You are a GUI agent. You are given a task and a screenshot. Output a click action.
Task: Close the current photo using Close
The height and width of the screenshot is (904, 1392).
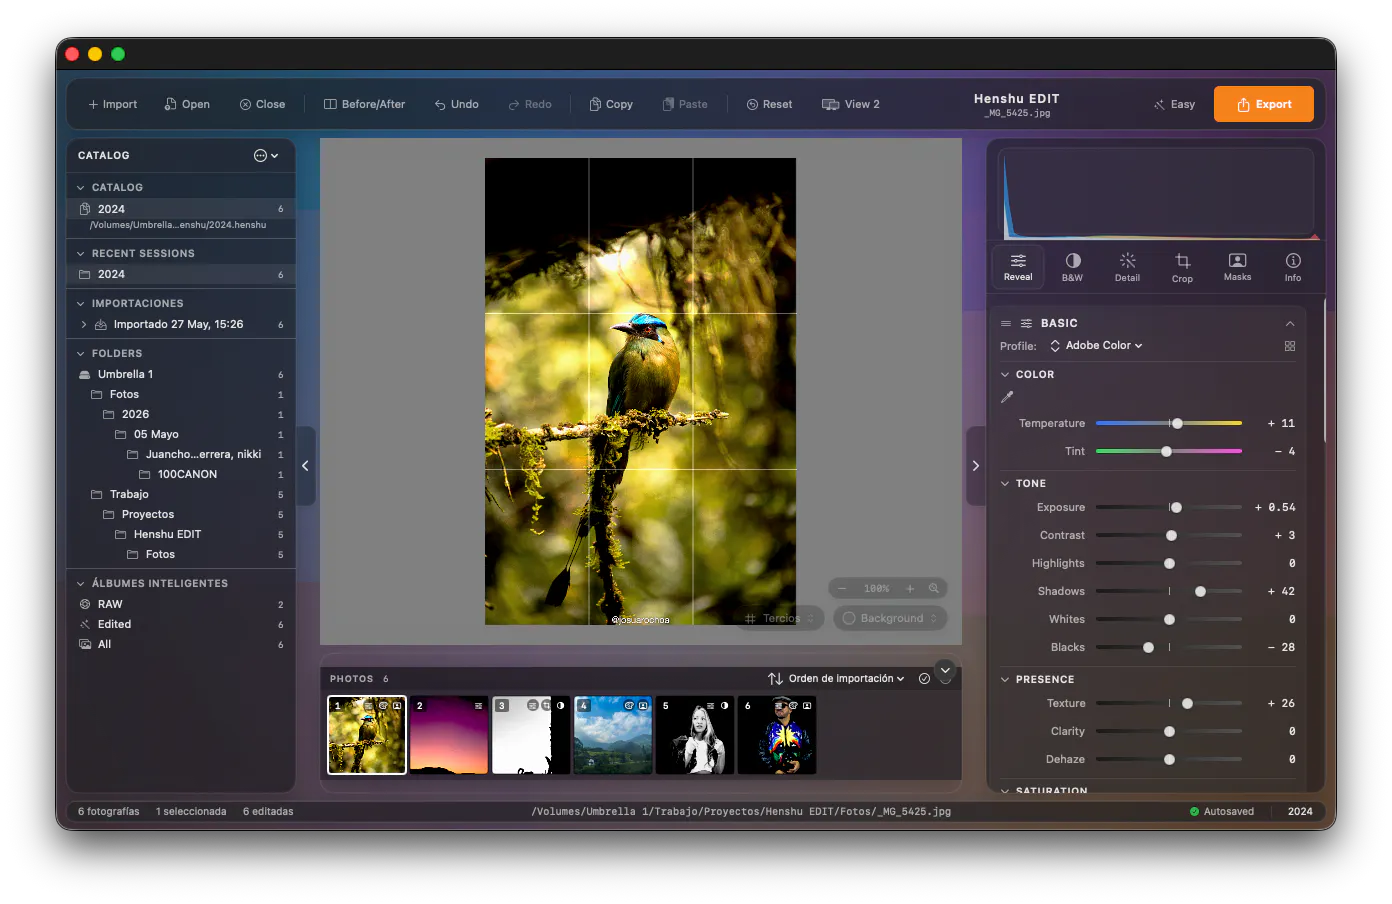(x=262, y=104)
